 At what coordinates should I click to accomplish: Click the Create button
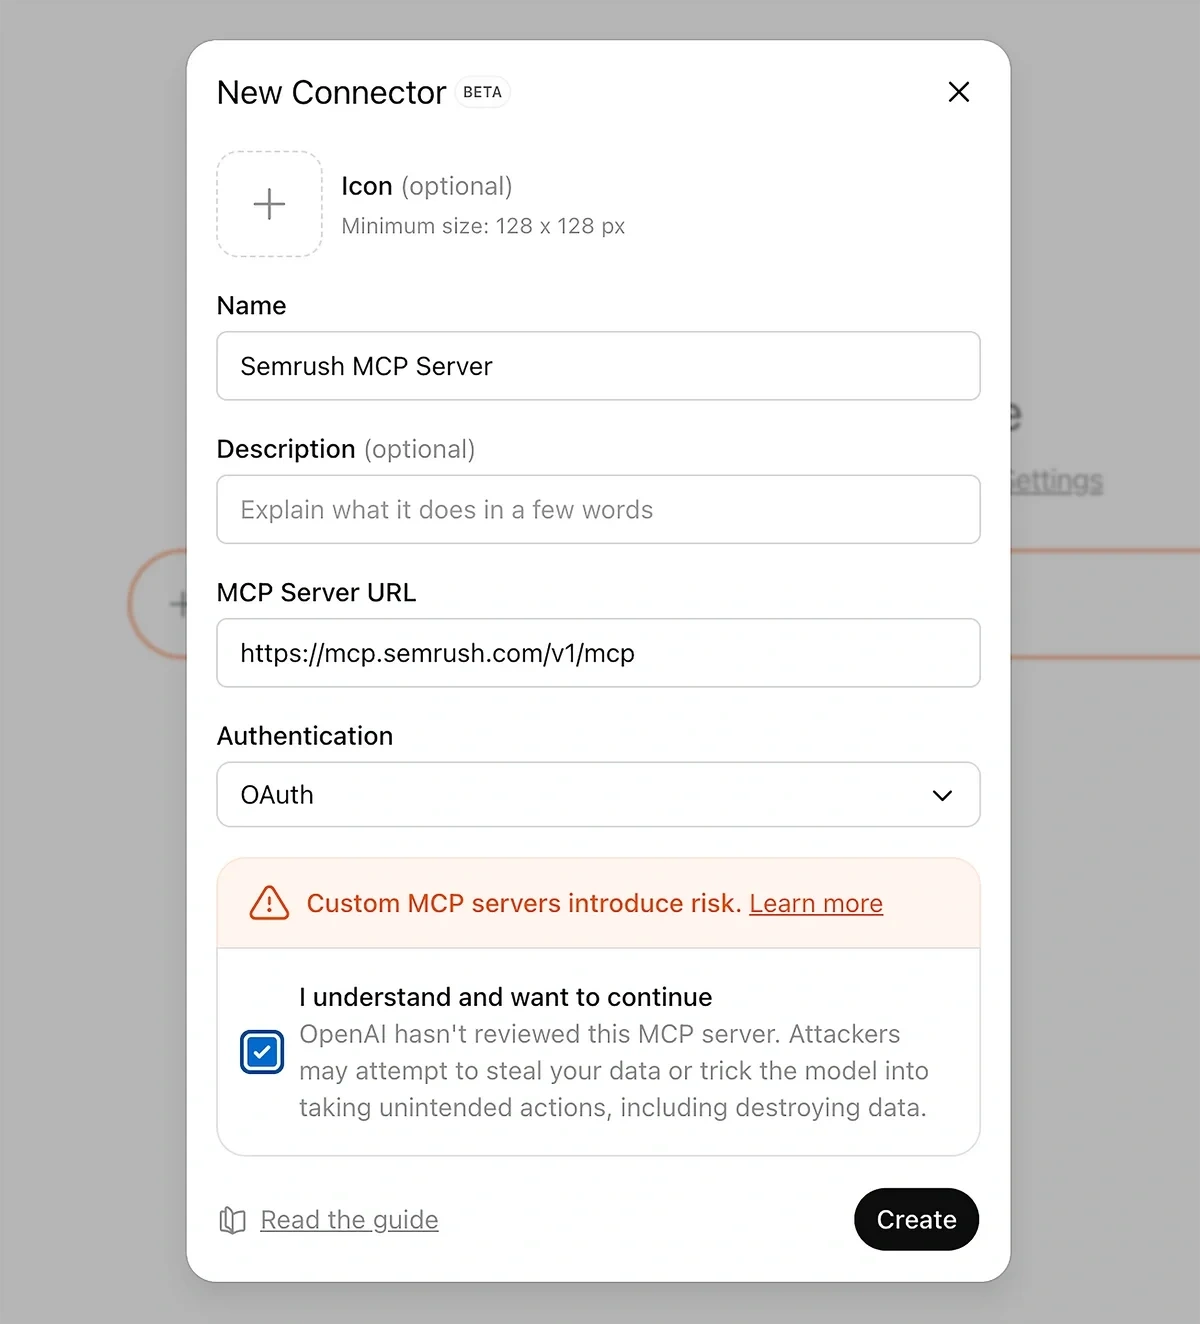pos(915,1219)
